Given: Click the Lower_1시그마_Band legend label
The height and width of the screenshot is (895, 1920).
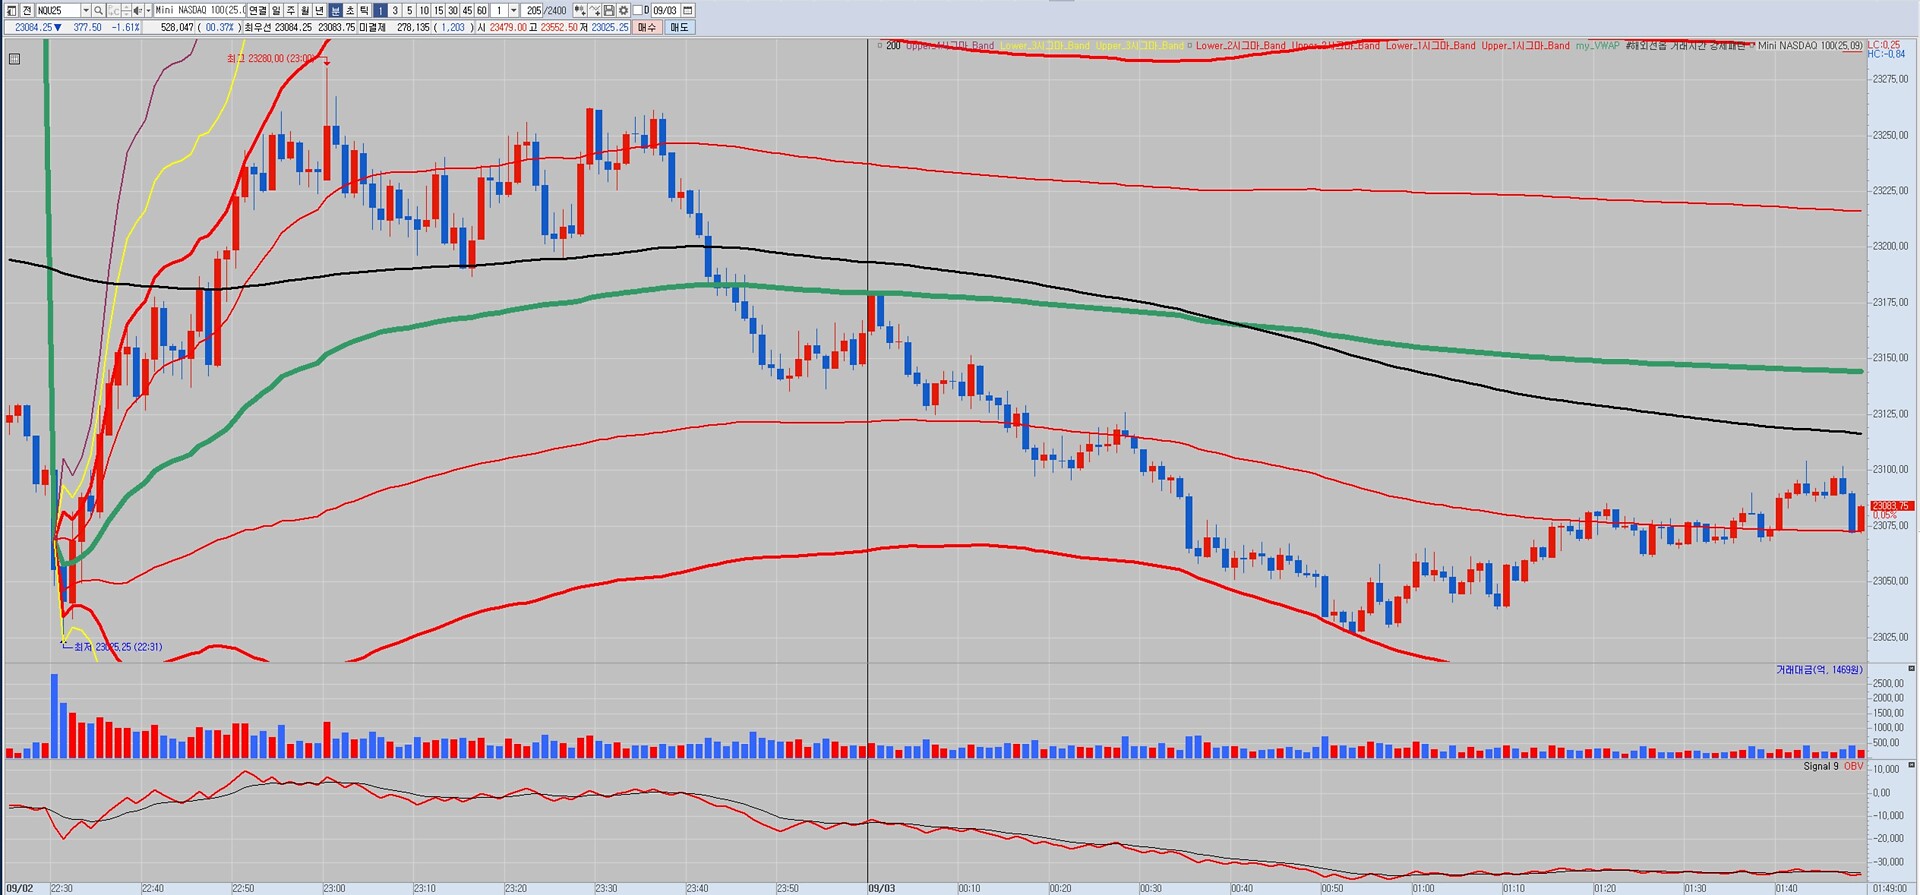Looking at the screenshot, I should (1430, 46).
